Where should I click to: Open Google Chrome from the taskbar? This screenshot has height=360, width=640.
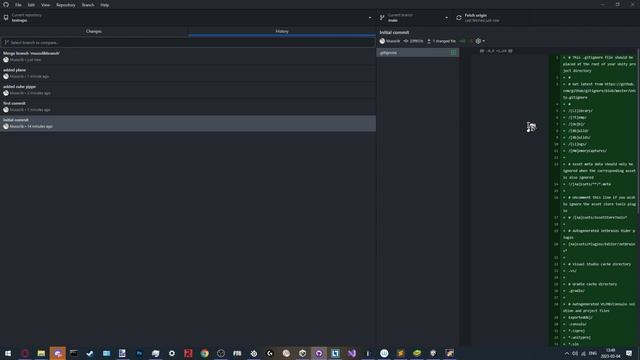(x=204, y=353)
